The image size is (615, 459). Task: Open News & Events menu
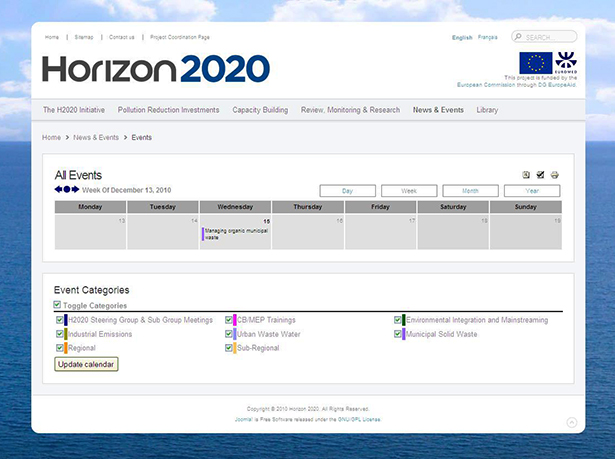point(438,110)
